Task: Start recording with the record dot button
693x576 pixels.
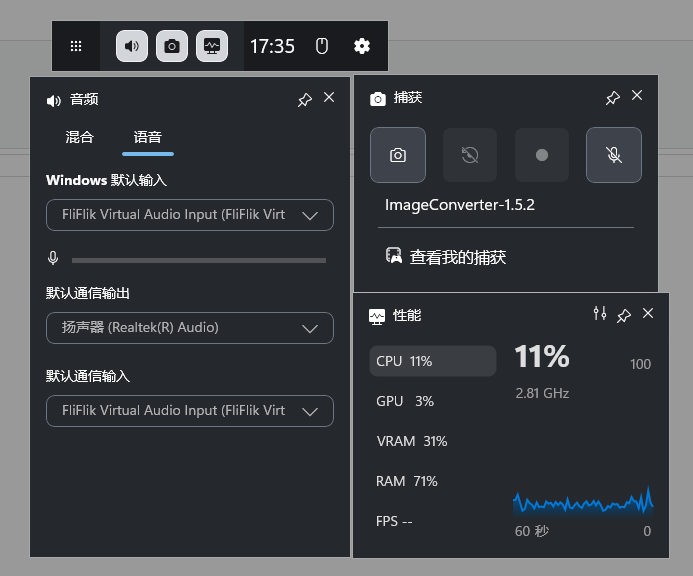Action: click(x=542, y=155)
